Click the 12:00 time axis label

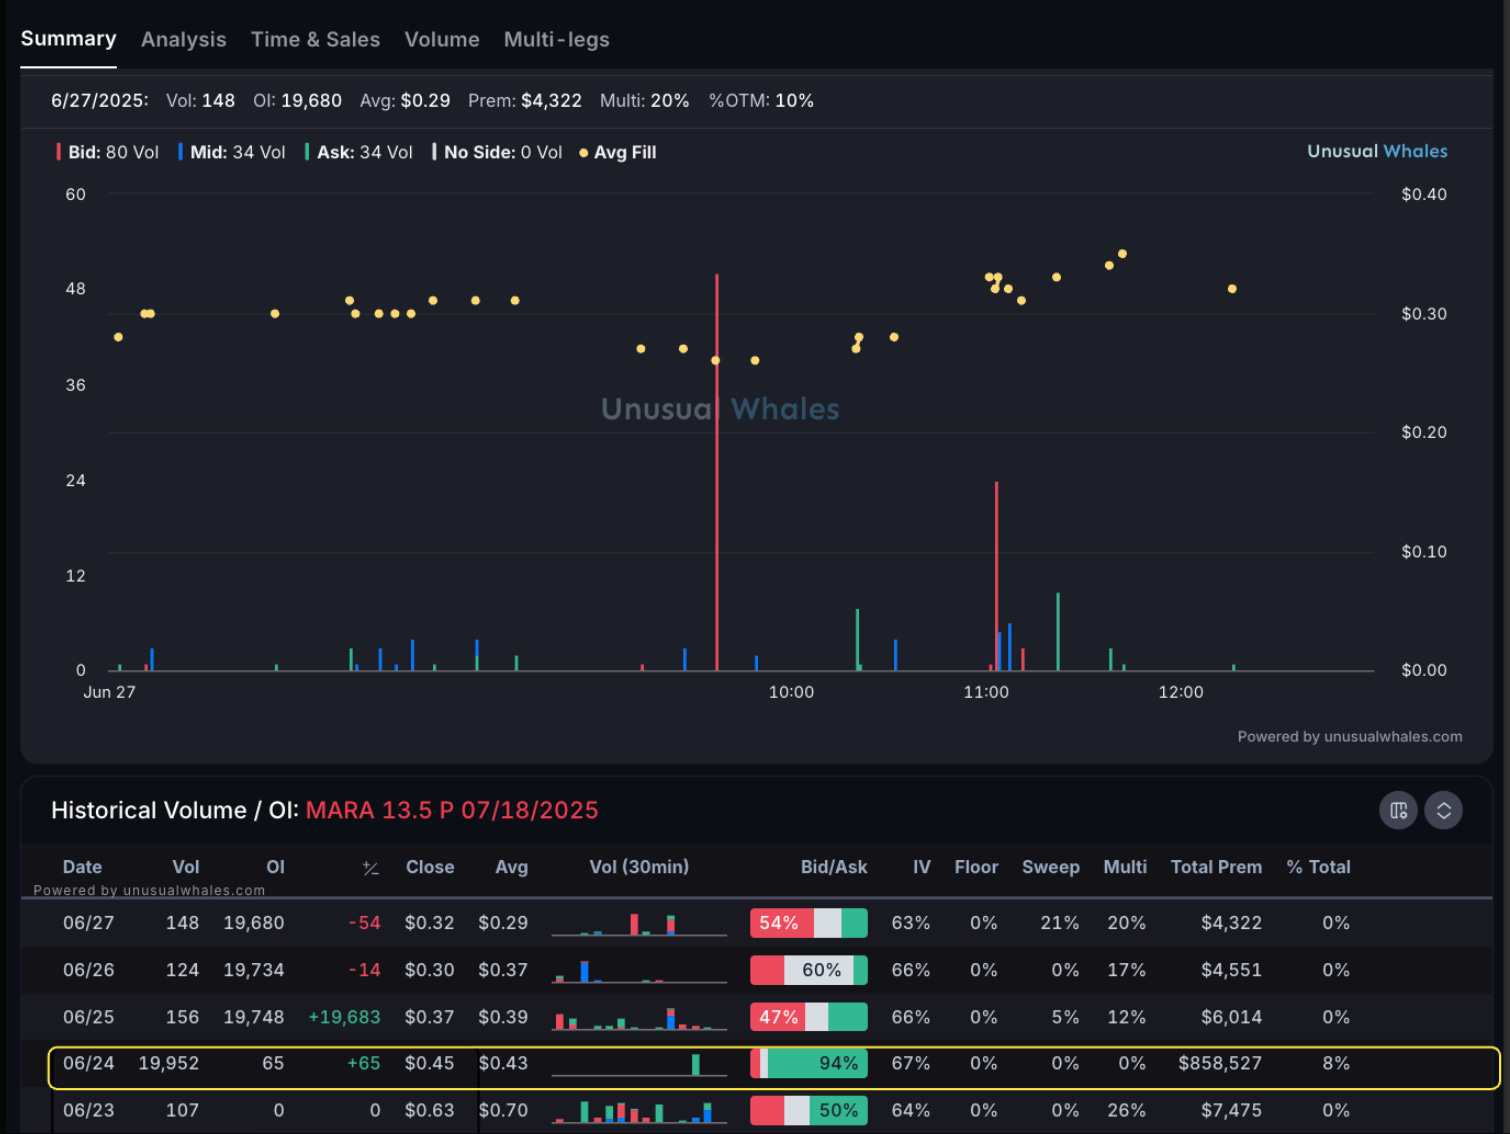[x=1181, y=692]
